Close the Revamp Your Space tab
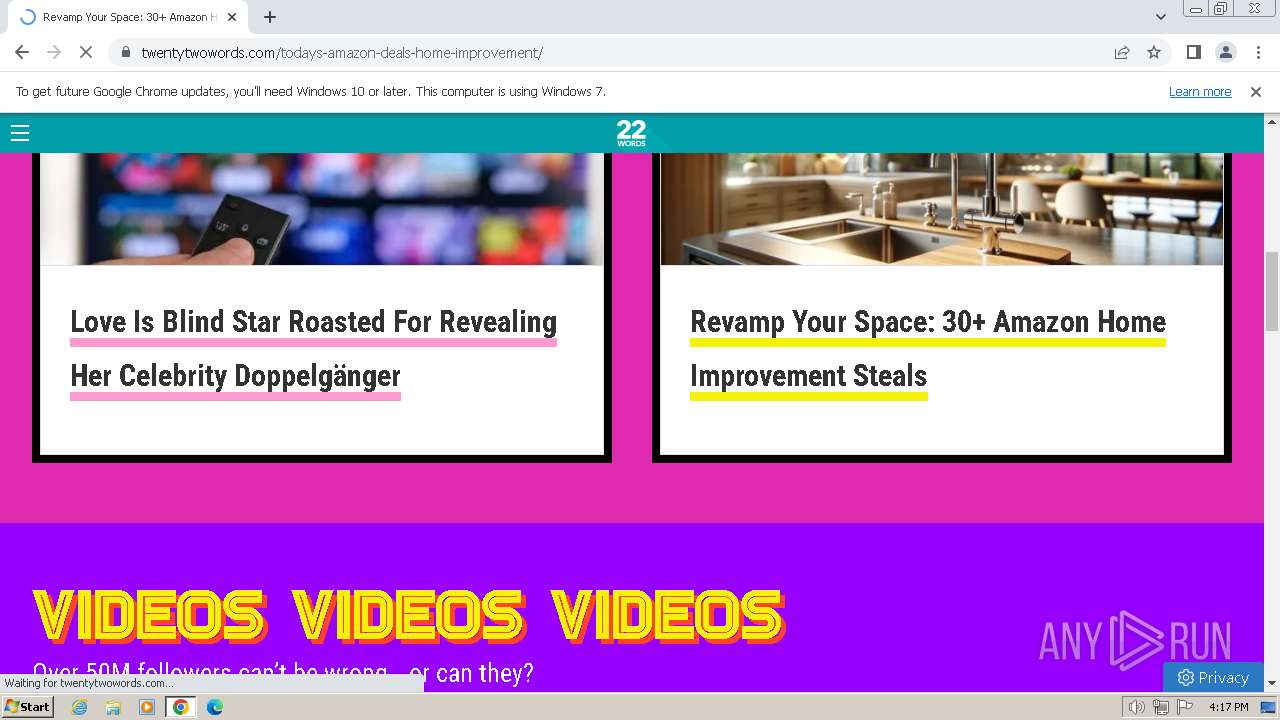Viewport: 1280px width, 720px height. pyautogui.click(x=232, y=17)
